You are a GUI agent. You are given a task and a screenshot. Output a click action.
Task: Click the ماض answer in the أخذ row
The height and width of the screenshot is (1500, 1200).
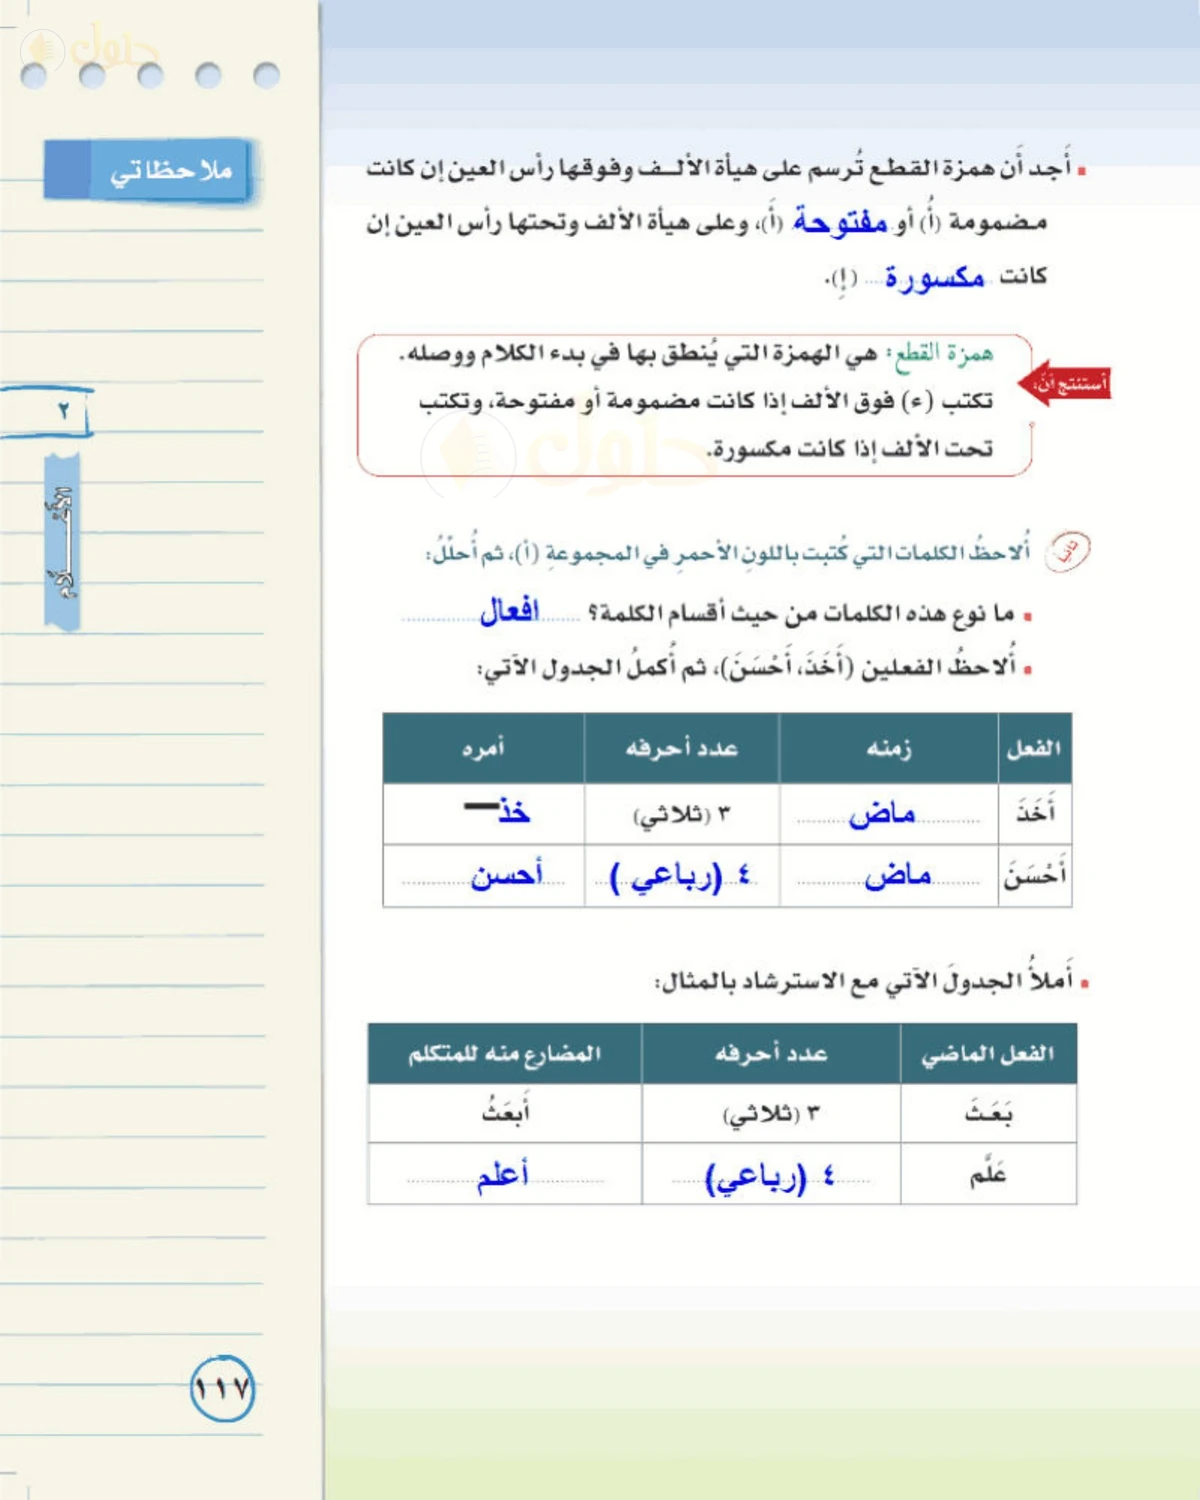click(882, 814)
